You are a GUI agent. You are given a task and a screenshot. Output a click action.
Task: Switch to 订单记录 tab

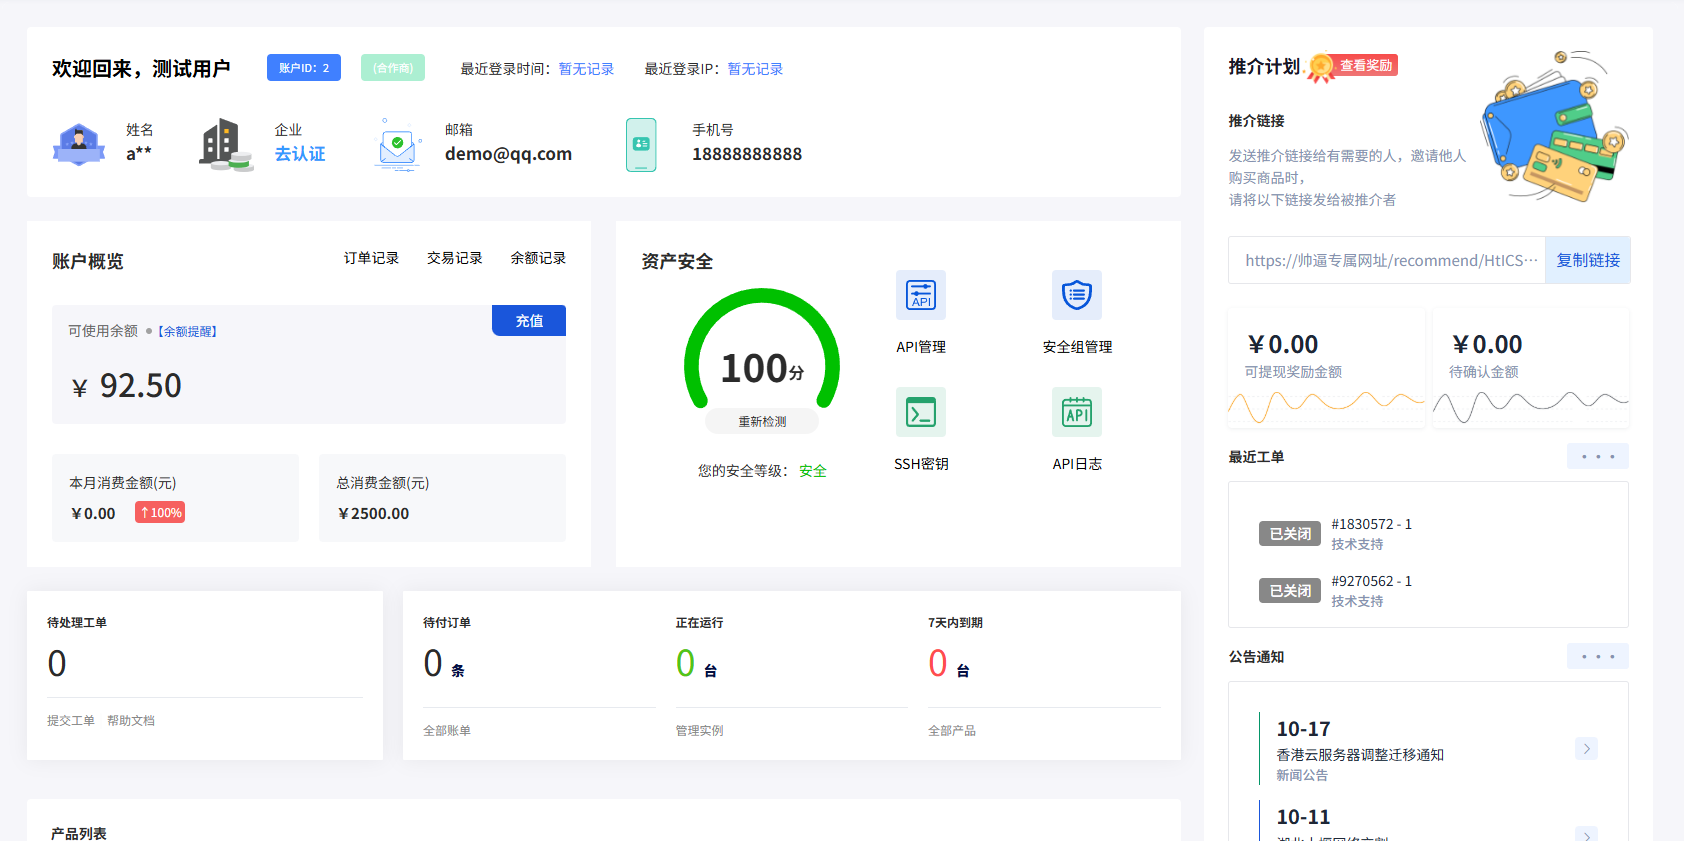point(371,258)
